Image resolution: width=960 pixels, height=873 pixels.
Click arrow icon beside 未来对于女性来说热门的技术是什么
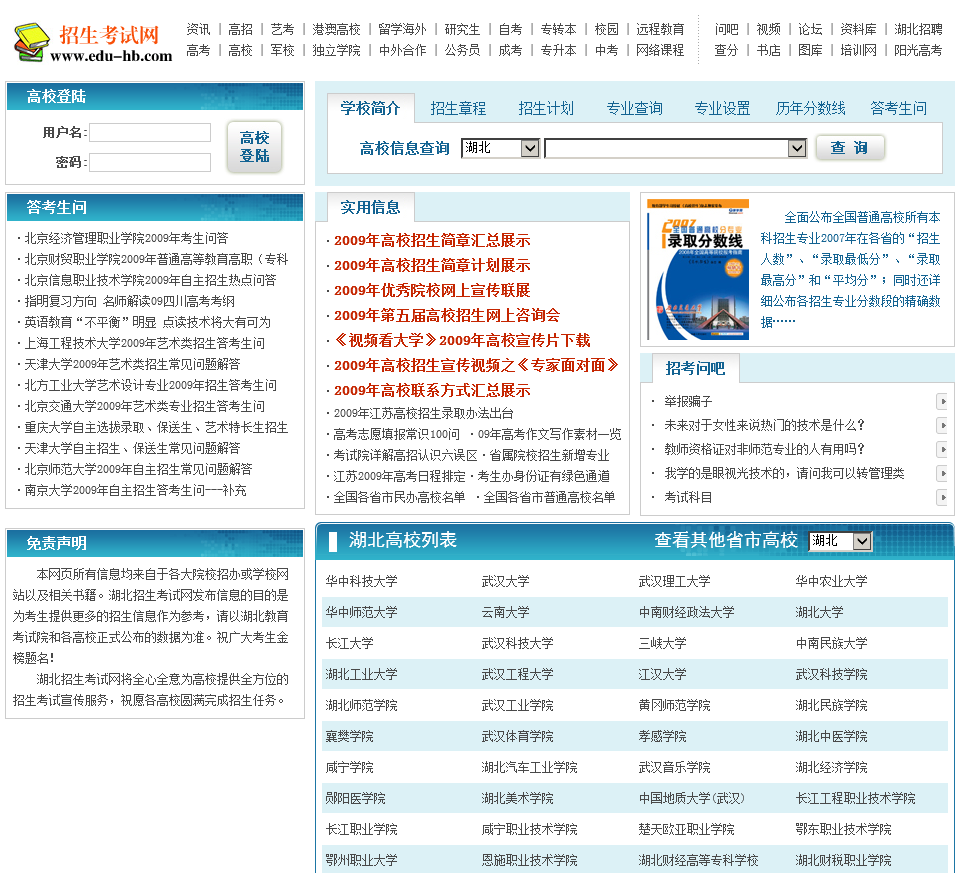click(x=943, y=425)
